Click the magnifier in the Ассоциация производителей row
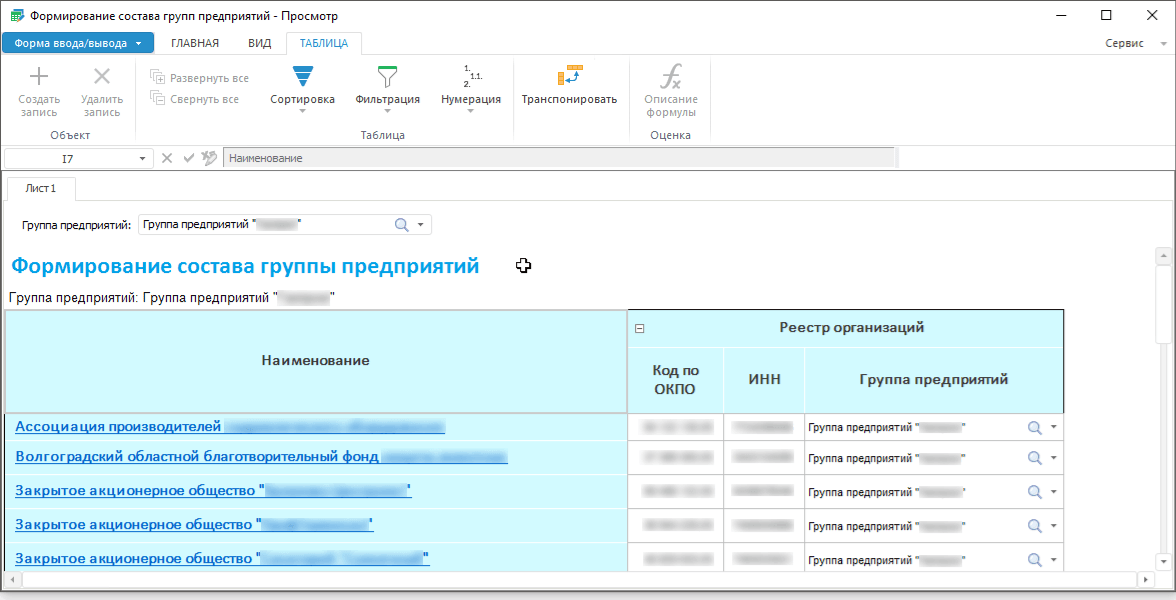The height and width of the screenshot is (600, 1176). 1034,428
